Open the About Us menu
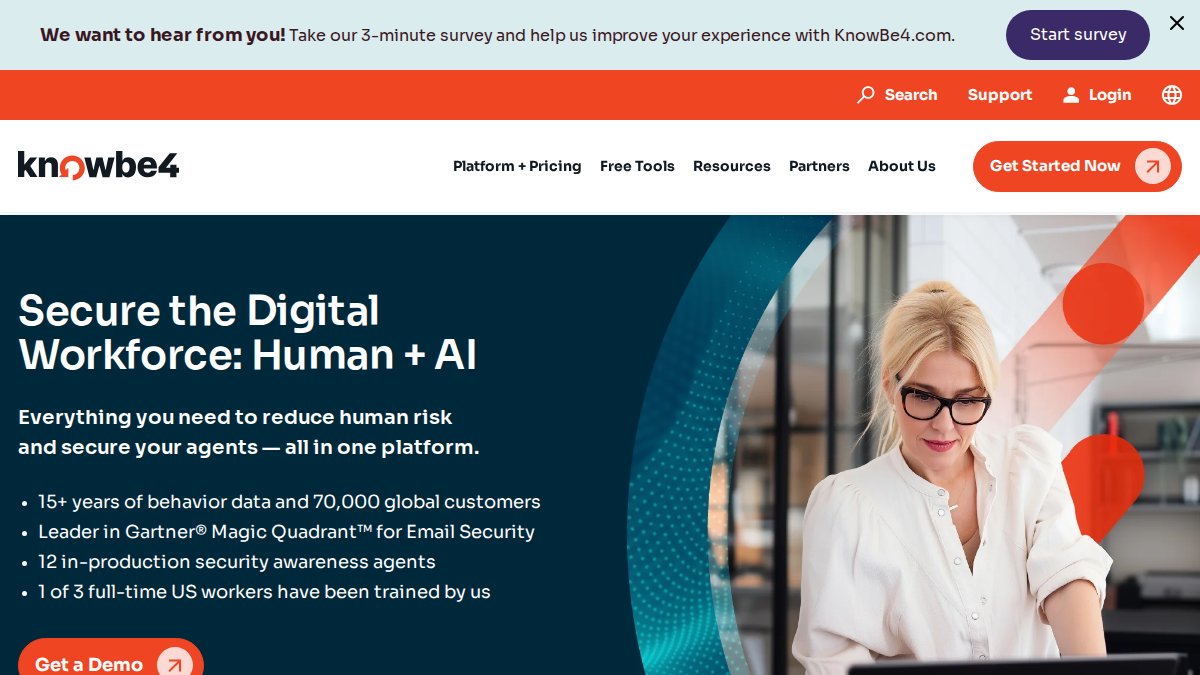Viewport: 1200px width, 675px height. (x=902, y=166)
